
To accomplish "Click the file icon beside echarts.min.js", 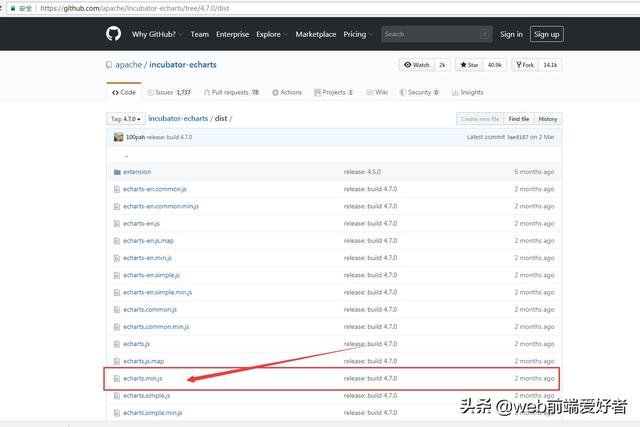I will tap(117, 378).
